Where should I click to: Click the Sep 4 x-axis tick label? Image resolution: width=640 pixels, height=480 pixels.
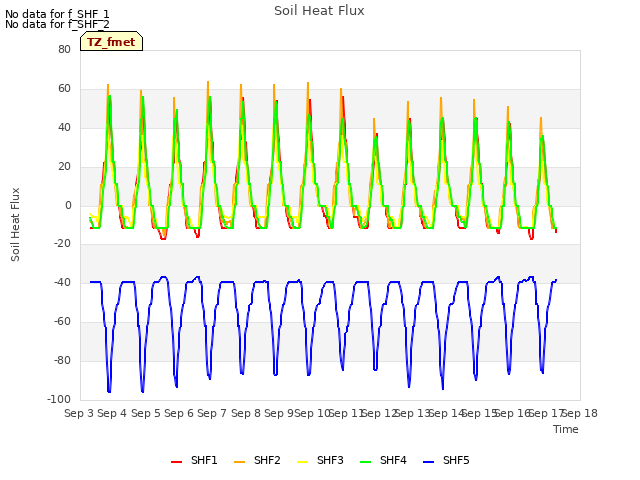[112, 413]
